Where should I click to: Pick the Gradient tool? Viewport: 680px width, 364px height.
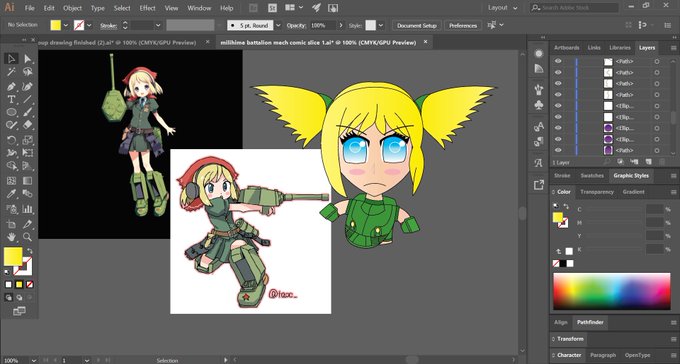coord(27,180)
